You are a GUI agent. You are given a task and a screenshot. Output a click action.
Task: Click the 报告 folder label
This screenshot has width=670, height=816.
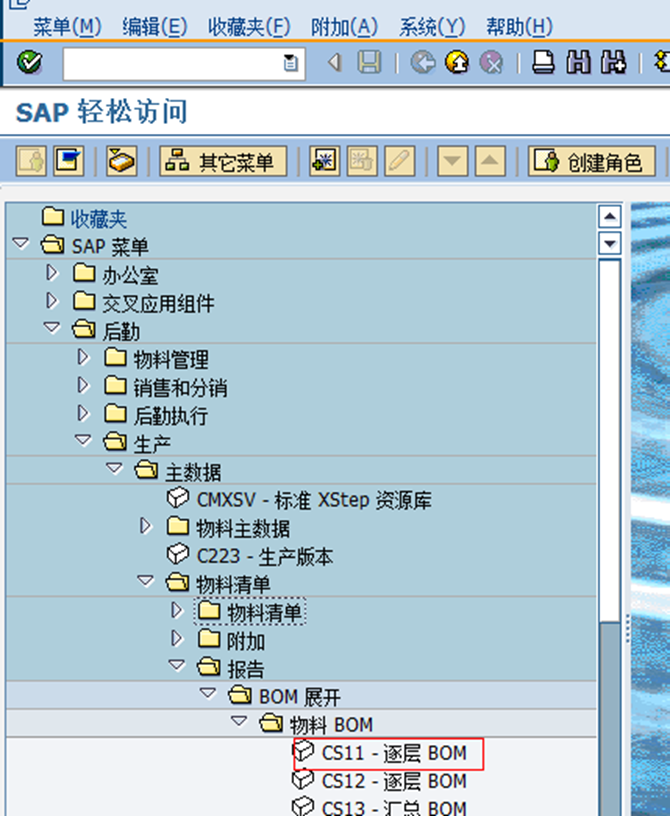pyautogui.click(x=246, y=668)
